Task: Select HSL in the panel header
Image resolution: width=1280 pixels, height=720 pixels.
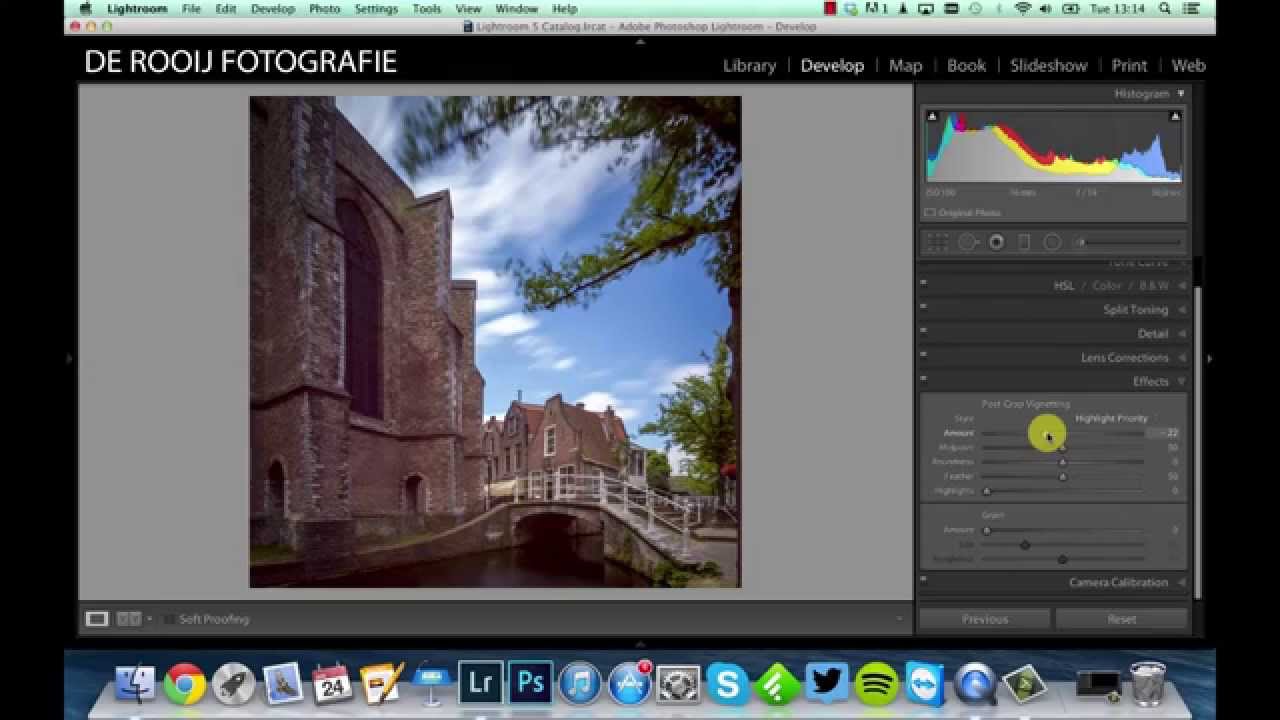Action: [1064, 286]
